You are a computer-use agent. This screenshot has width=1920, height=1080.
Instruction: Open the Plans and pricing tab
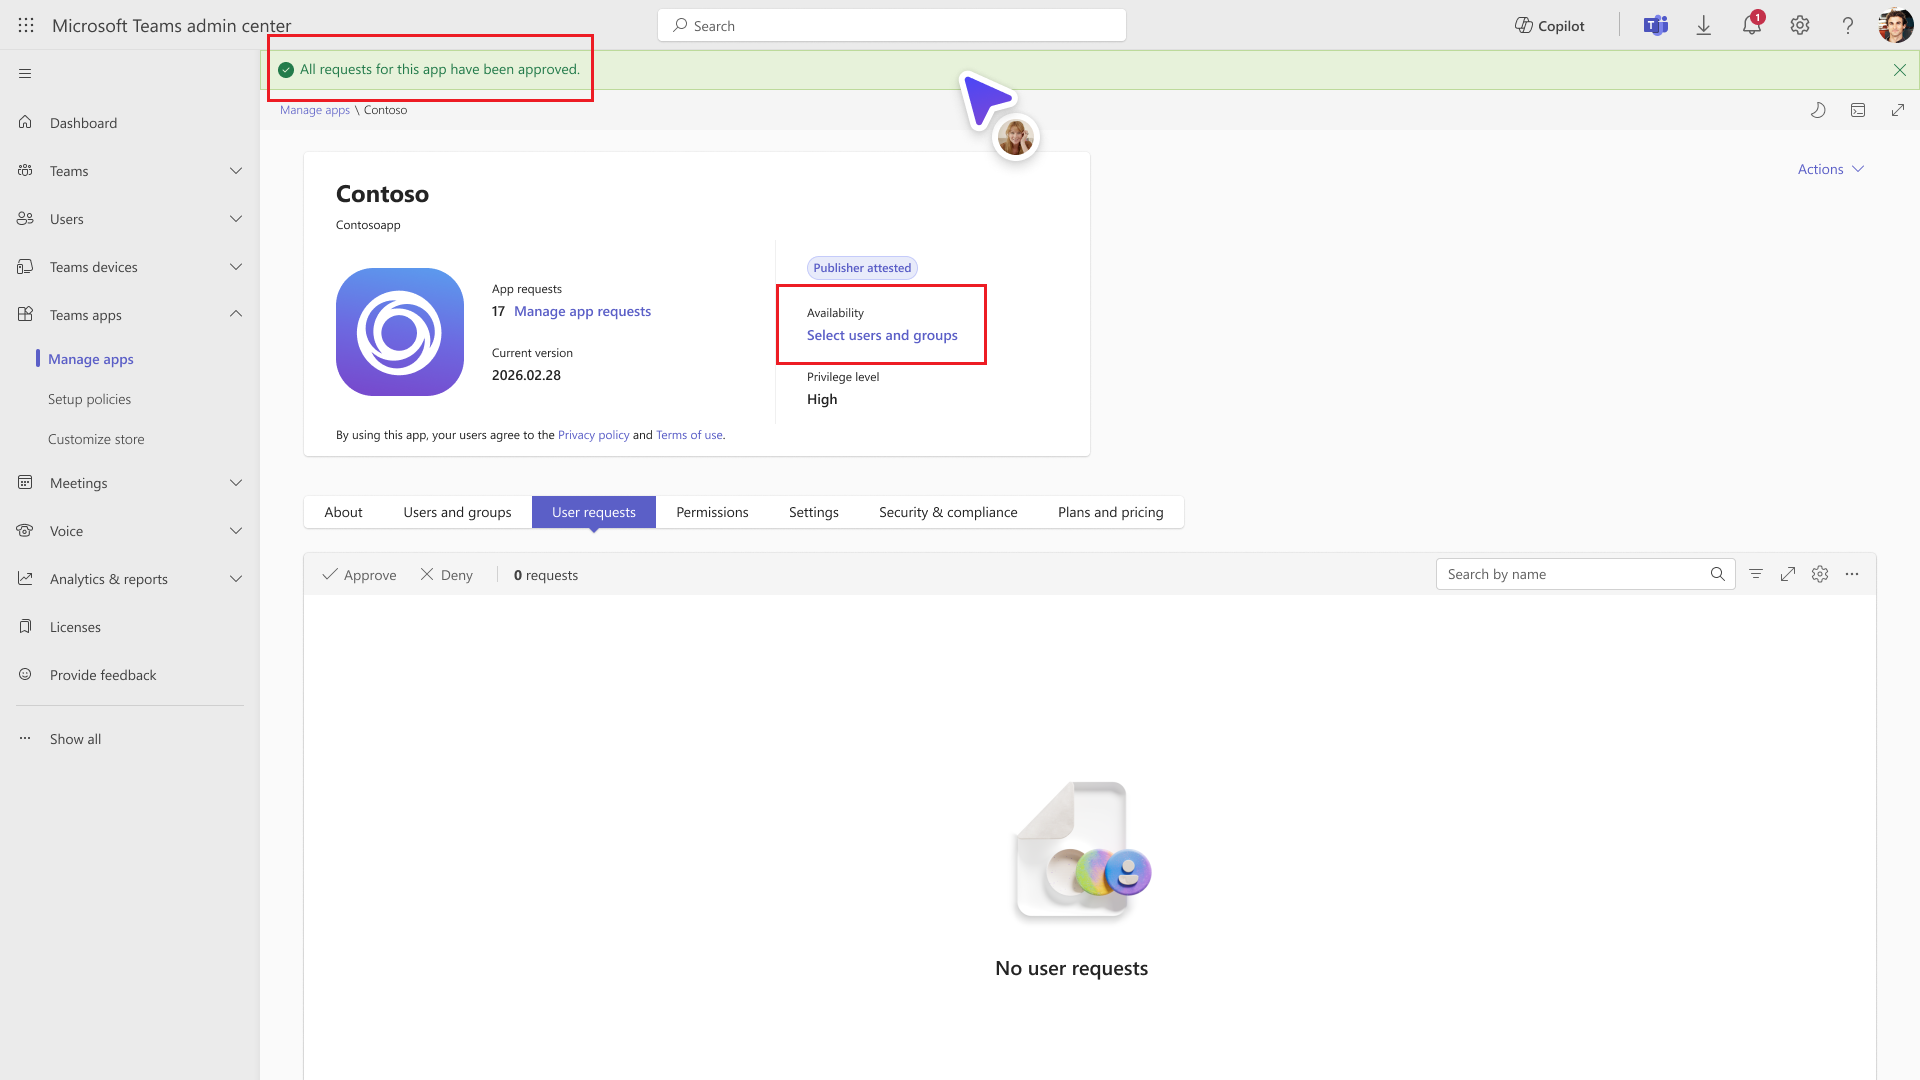point(1111,512)
